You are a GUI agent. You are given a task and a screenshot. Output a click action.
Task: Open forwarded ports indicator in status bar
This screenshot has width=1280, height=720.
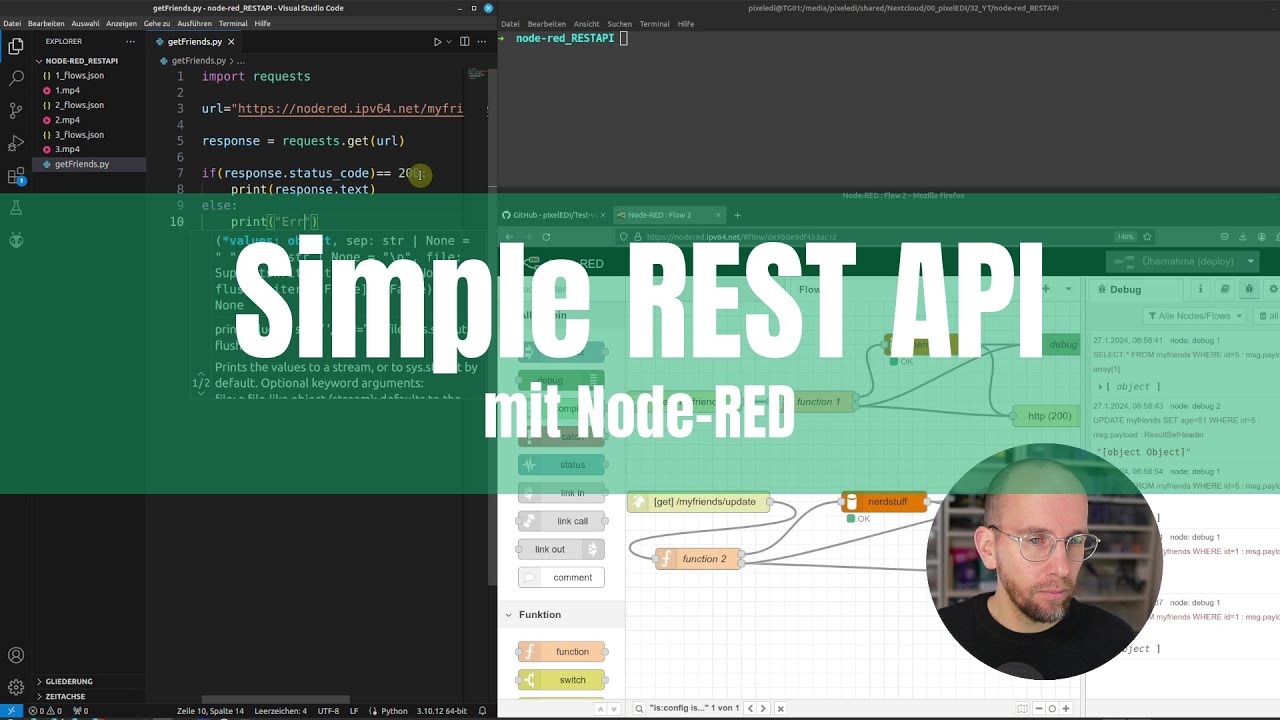(x=80, y=711)
